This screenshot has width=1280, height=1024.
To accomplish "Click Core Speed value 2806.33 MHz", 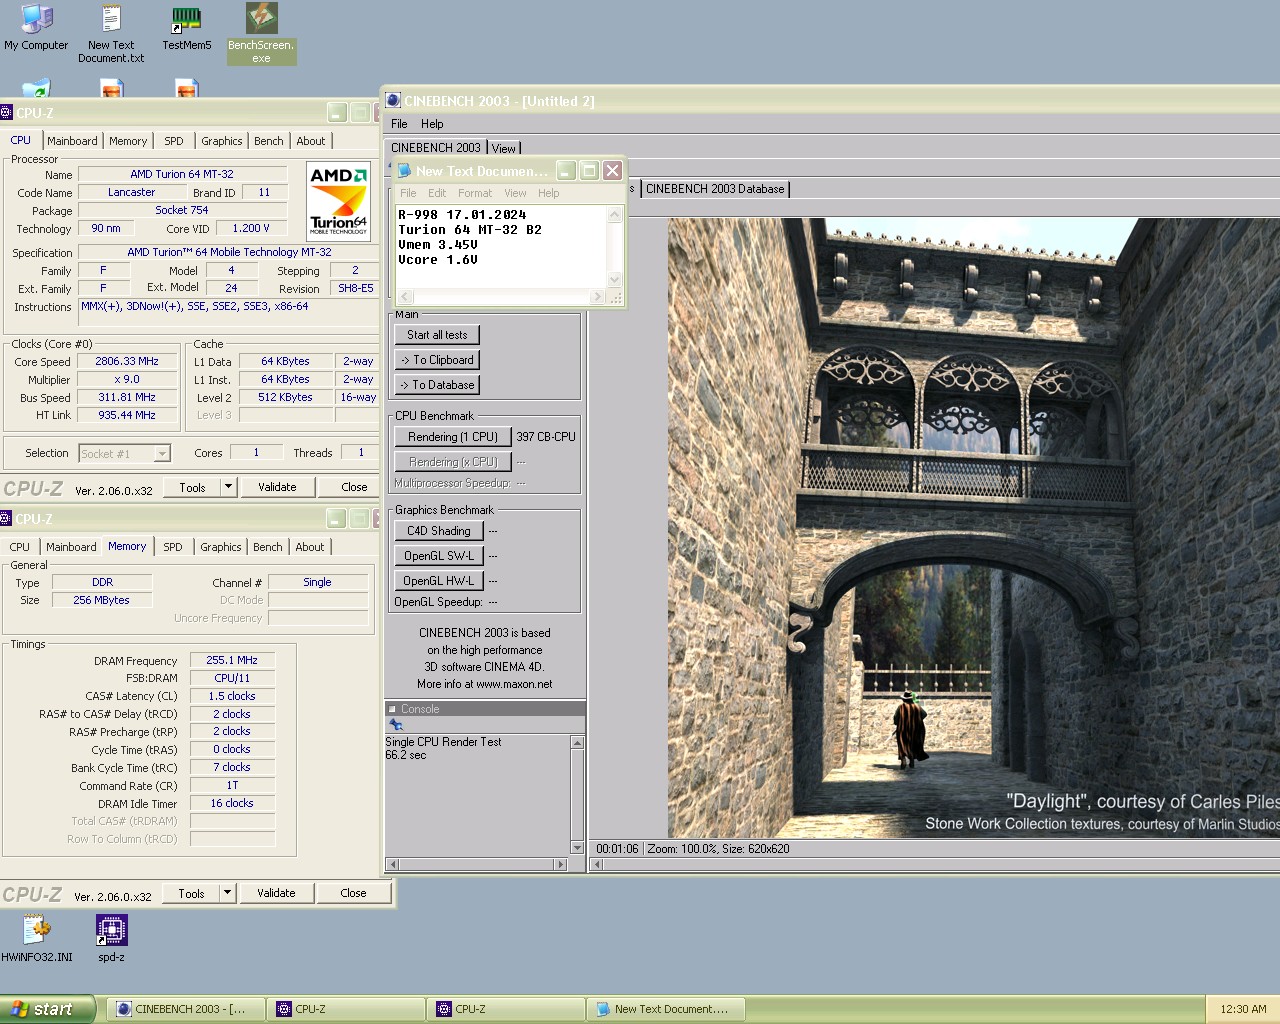I will pyautogui.click(x=127, y=361).
